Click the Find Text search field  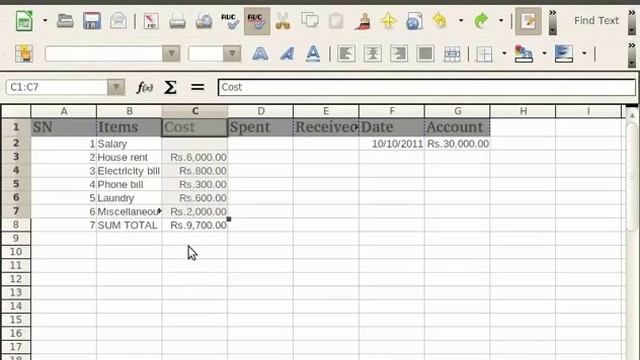(596, 20)
